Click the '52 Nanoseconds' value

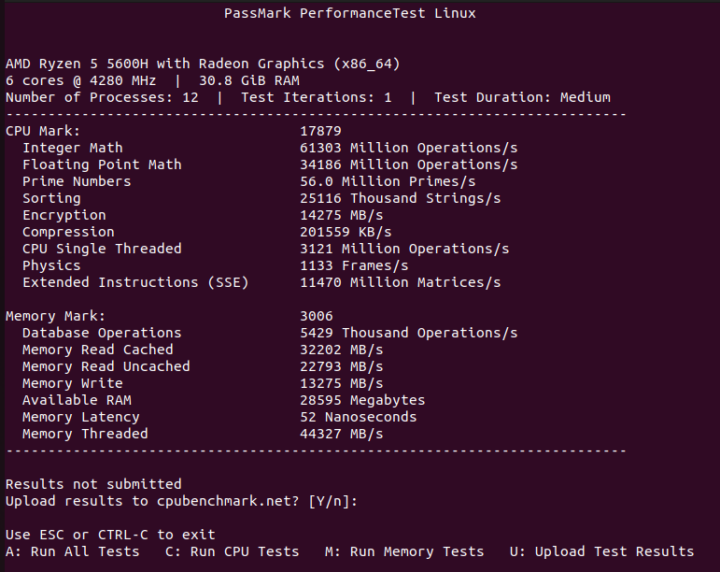pos(358,417)
